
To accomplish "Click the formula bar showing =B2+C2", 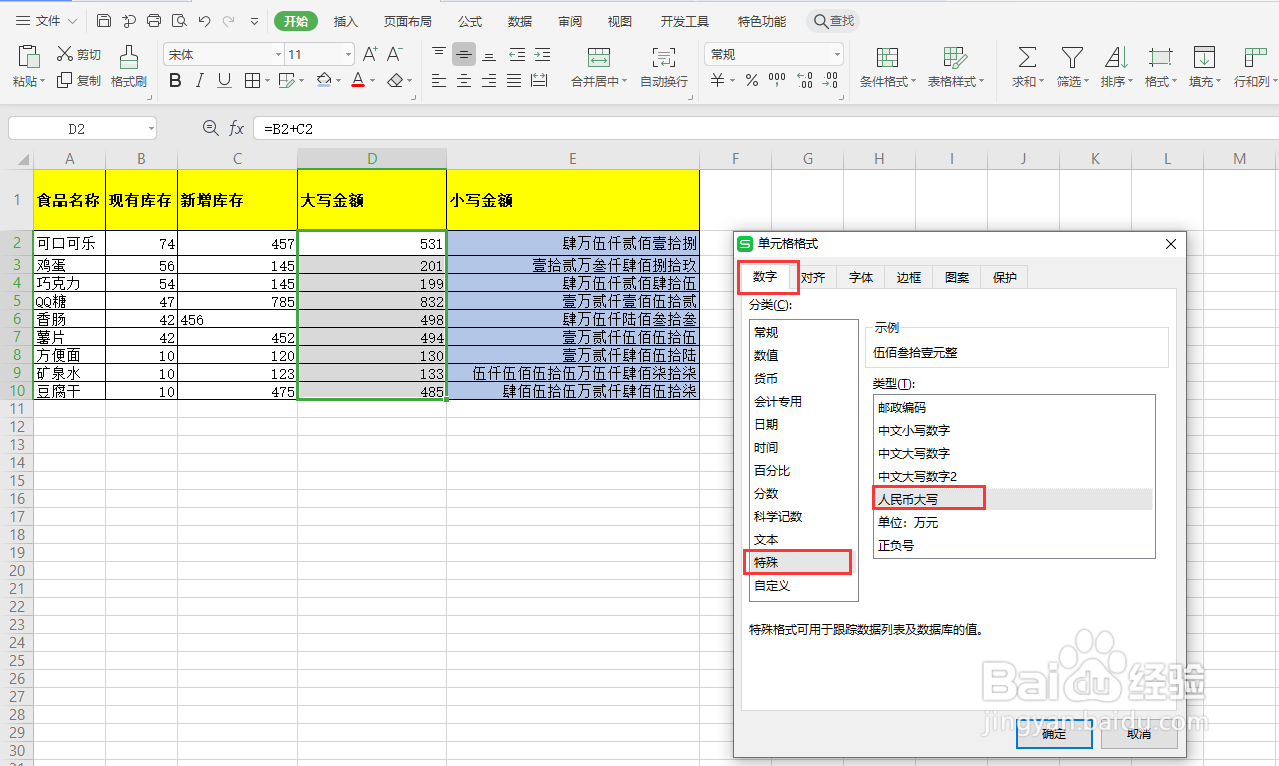I will [764, 128].
